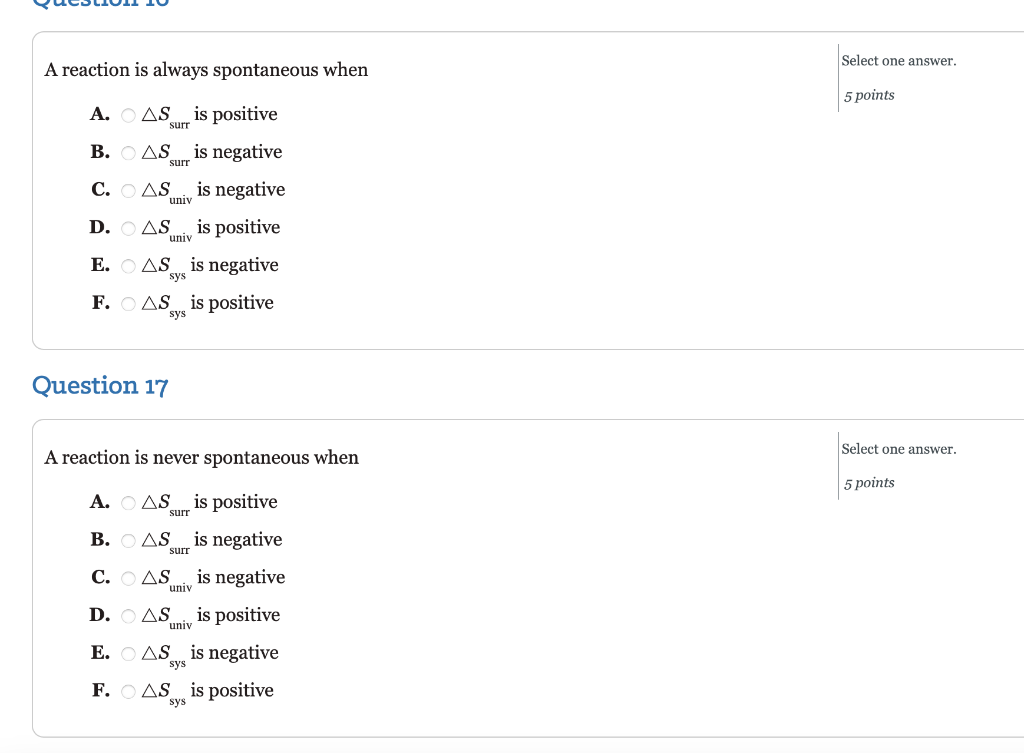Image resolution: width=1024 pixels, height=753 pixels.
Task: Select answer E ΔS sys is negative for Question 17
Action: (128, 652)
